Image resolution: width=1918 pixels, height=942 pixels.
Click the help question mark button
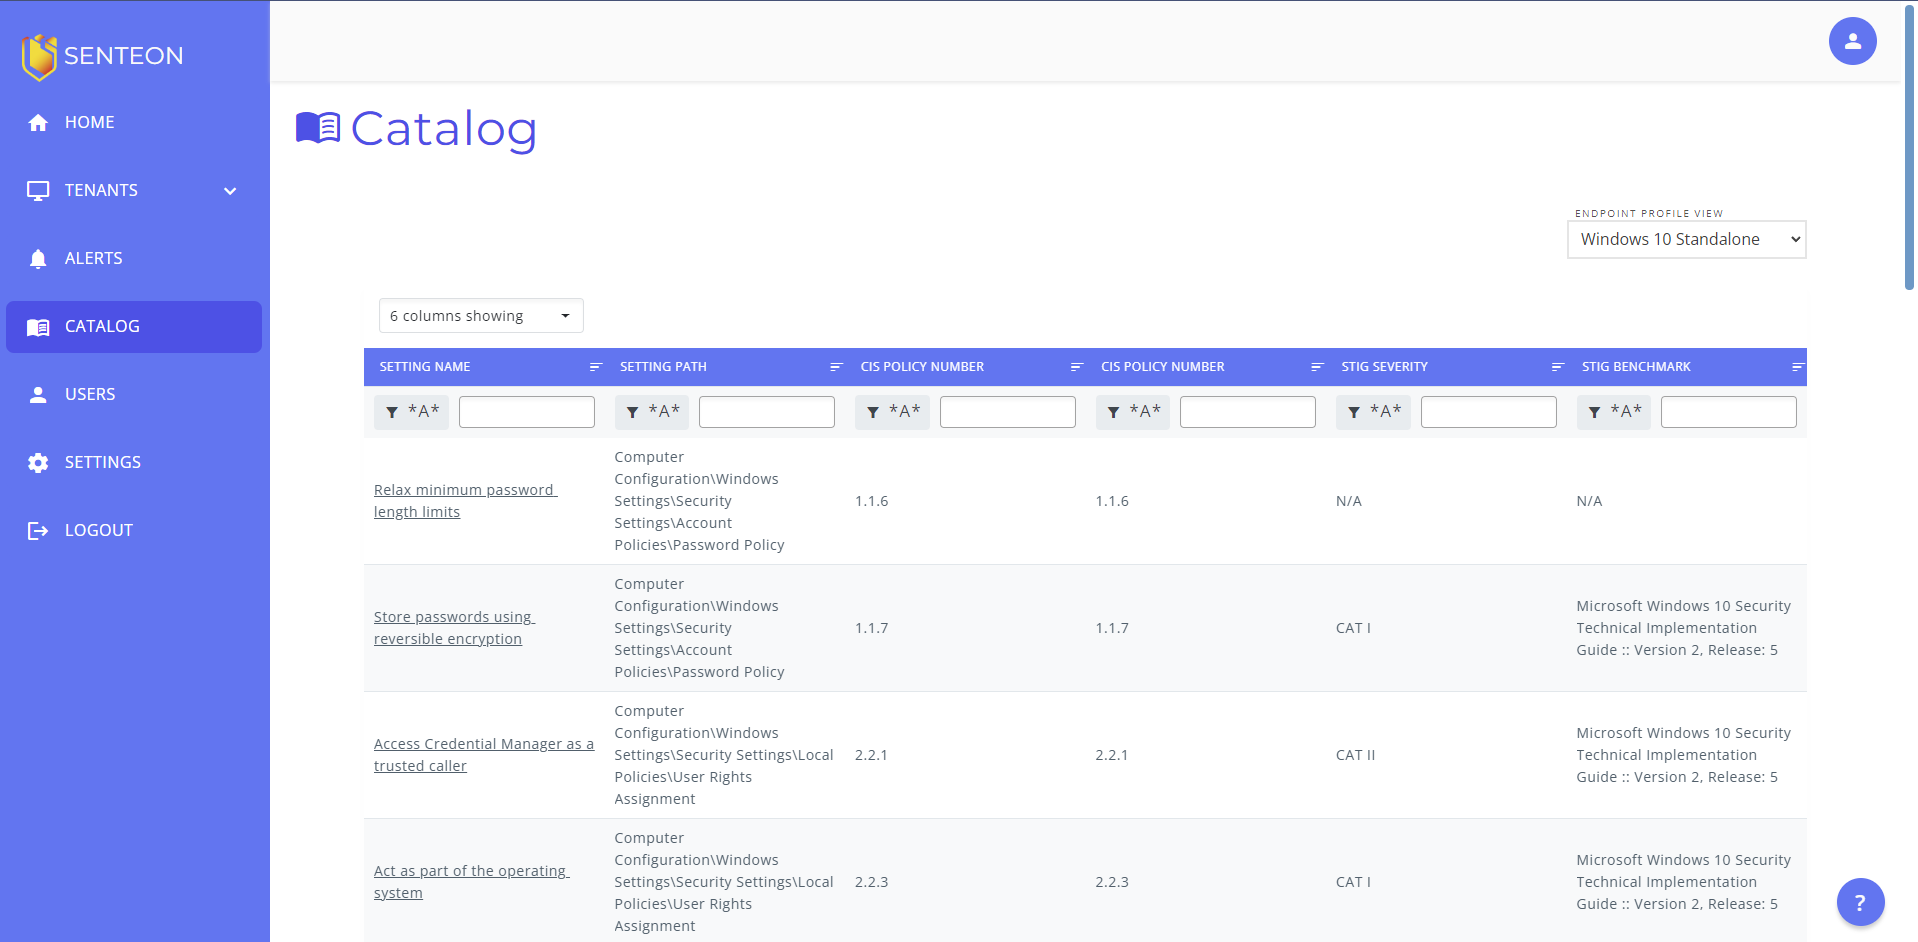(1860, 903)
